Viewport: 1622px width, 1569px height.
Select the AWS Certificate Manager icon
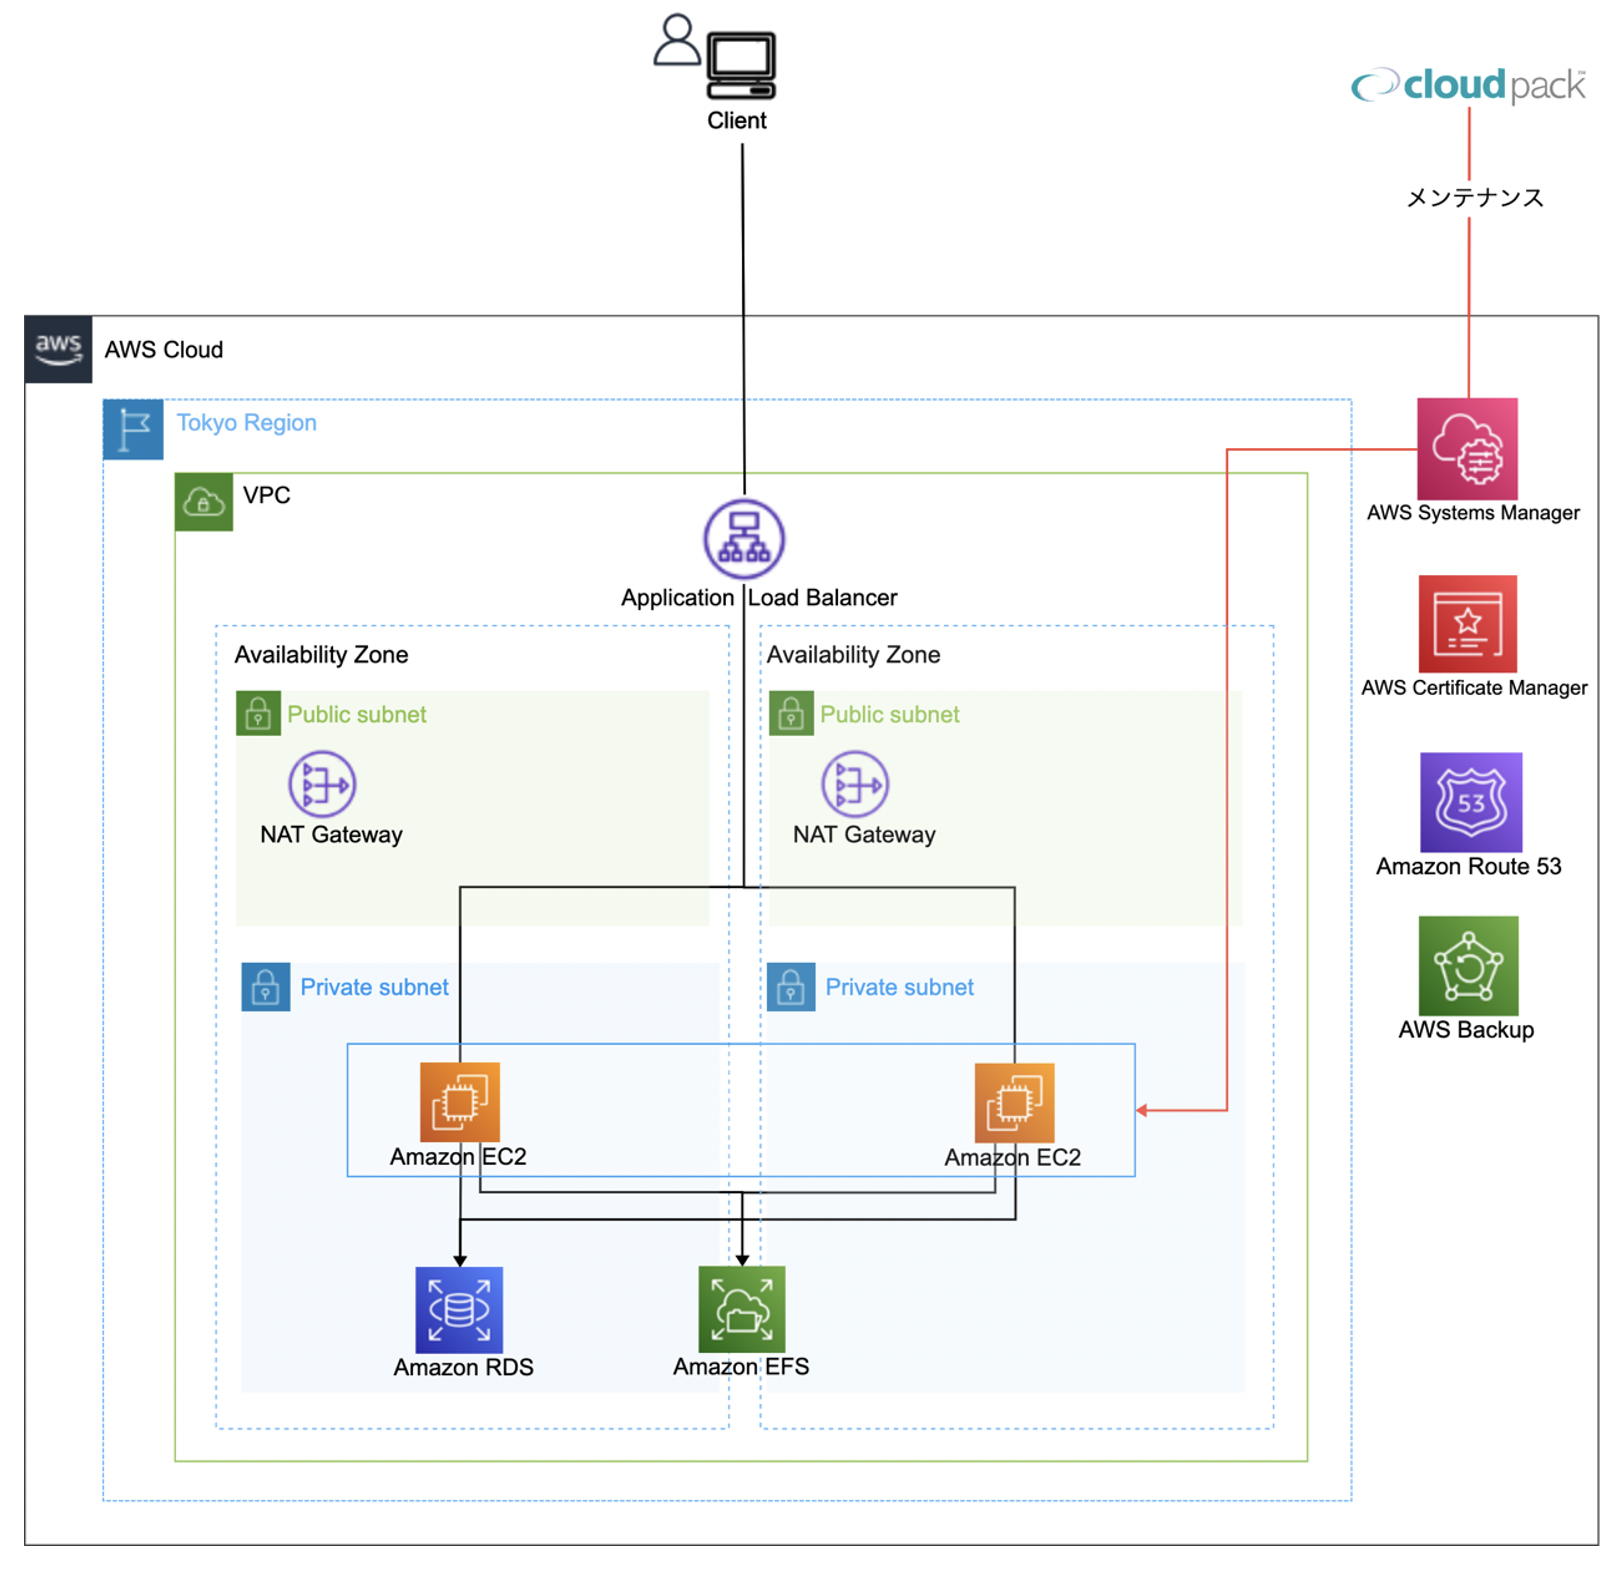coord(1467,624)
